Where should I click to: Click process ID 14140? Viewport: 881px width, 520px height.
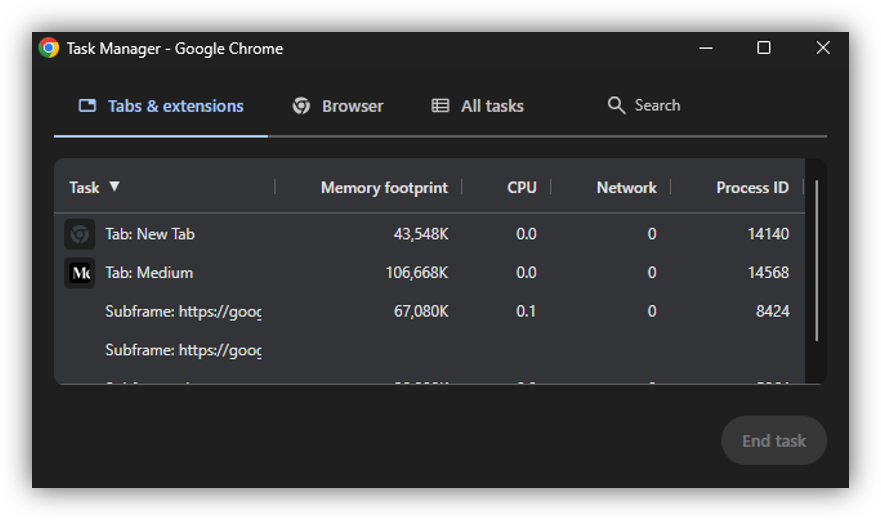768,234
